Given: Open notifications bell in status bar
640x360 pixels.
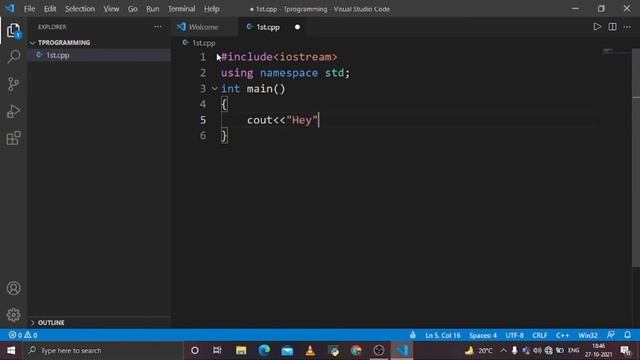Looking at the screenshot, I should pyautogui.click(x=627, y=335).
